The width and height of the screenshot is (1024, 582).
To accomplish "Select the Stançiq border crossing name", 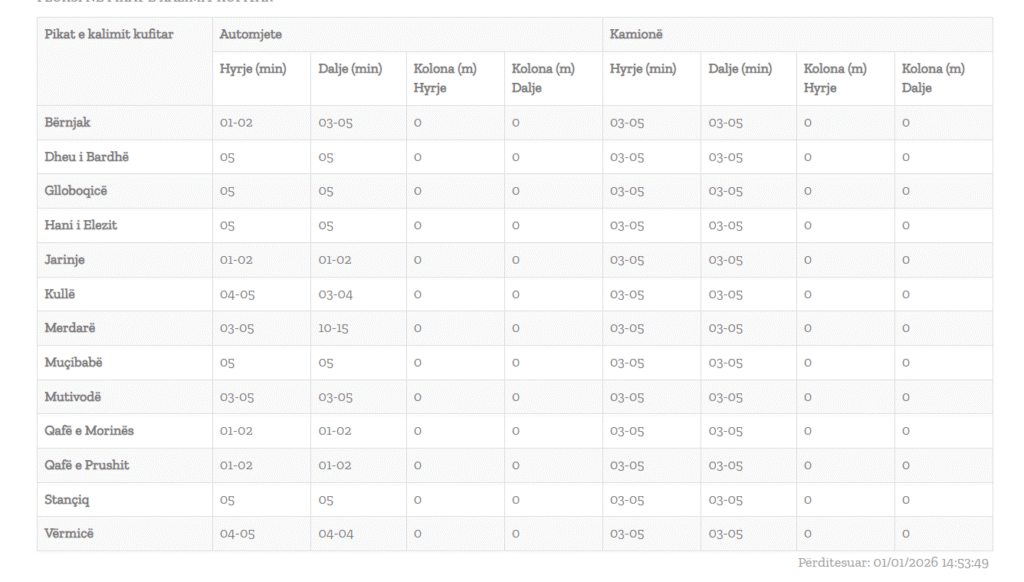I will [x=68, y=499].
